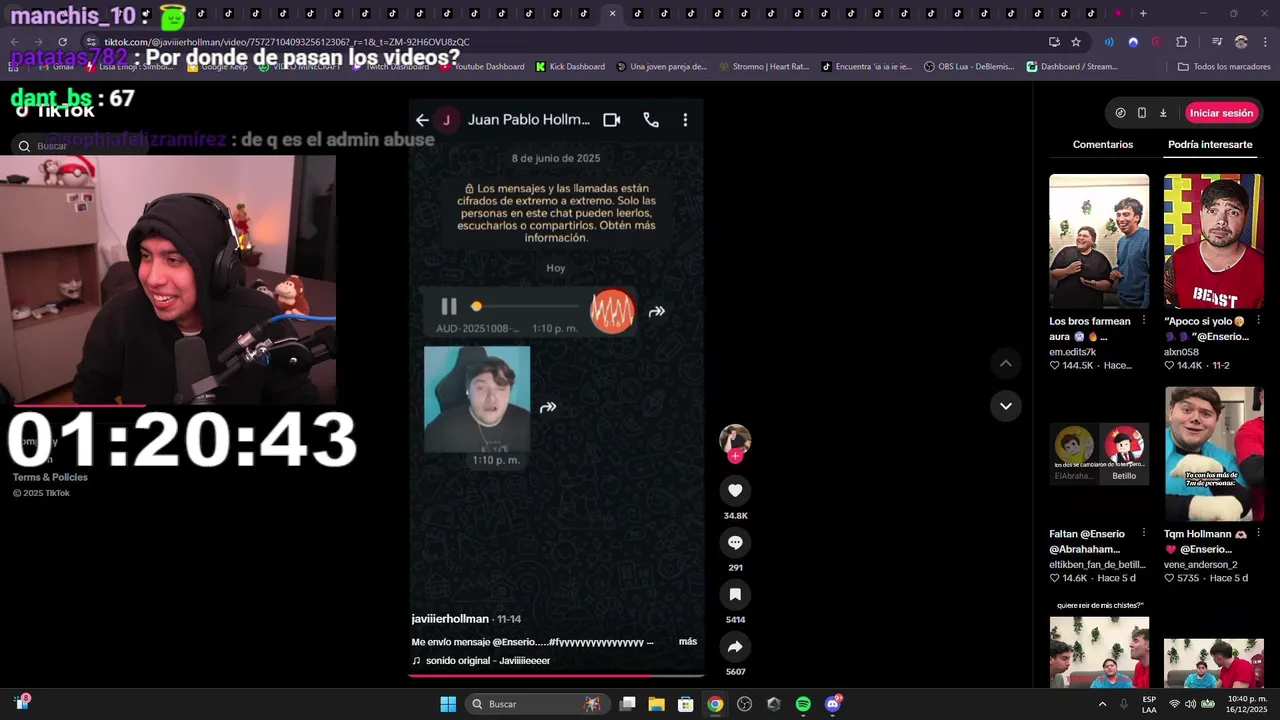This screenshot has width=1280, height=720.
Task: Open Tqm Hollmann video thumbnail
Action: pos(1214,454)
